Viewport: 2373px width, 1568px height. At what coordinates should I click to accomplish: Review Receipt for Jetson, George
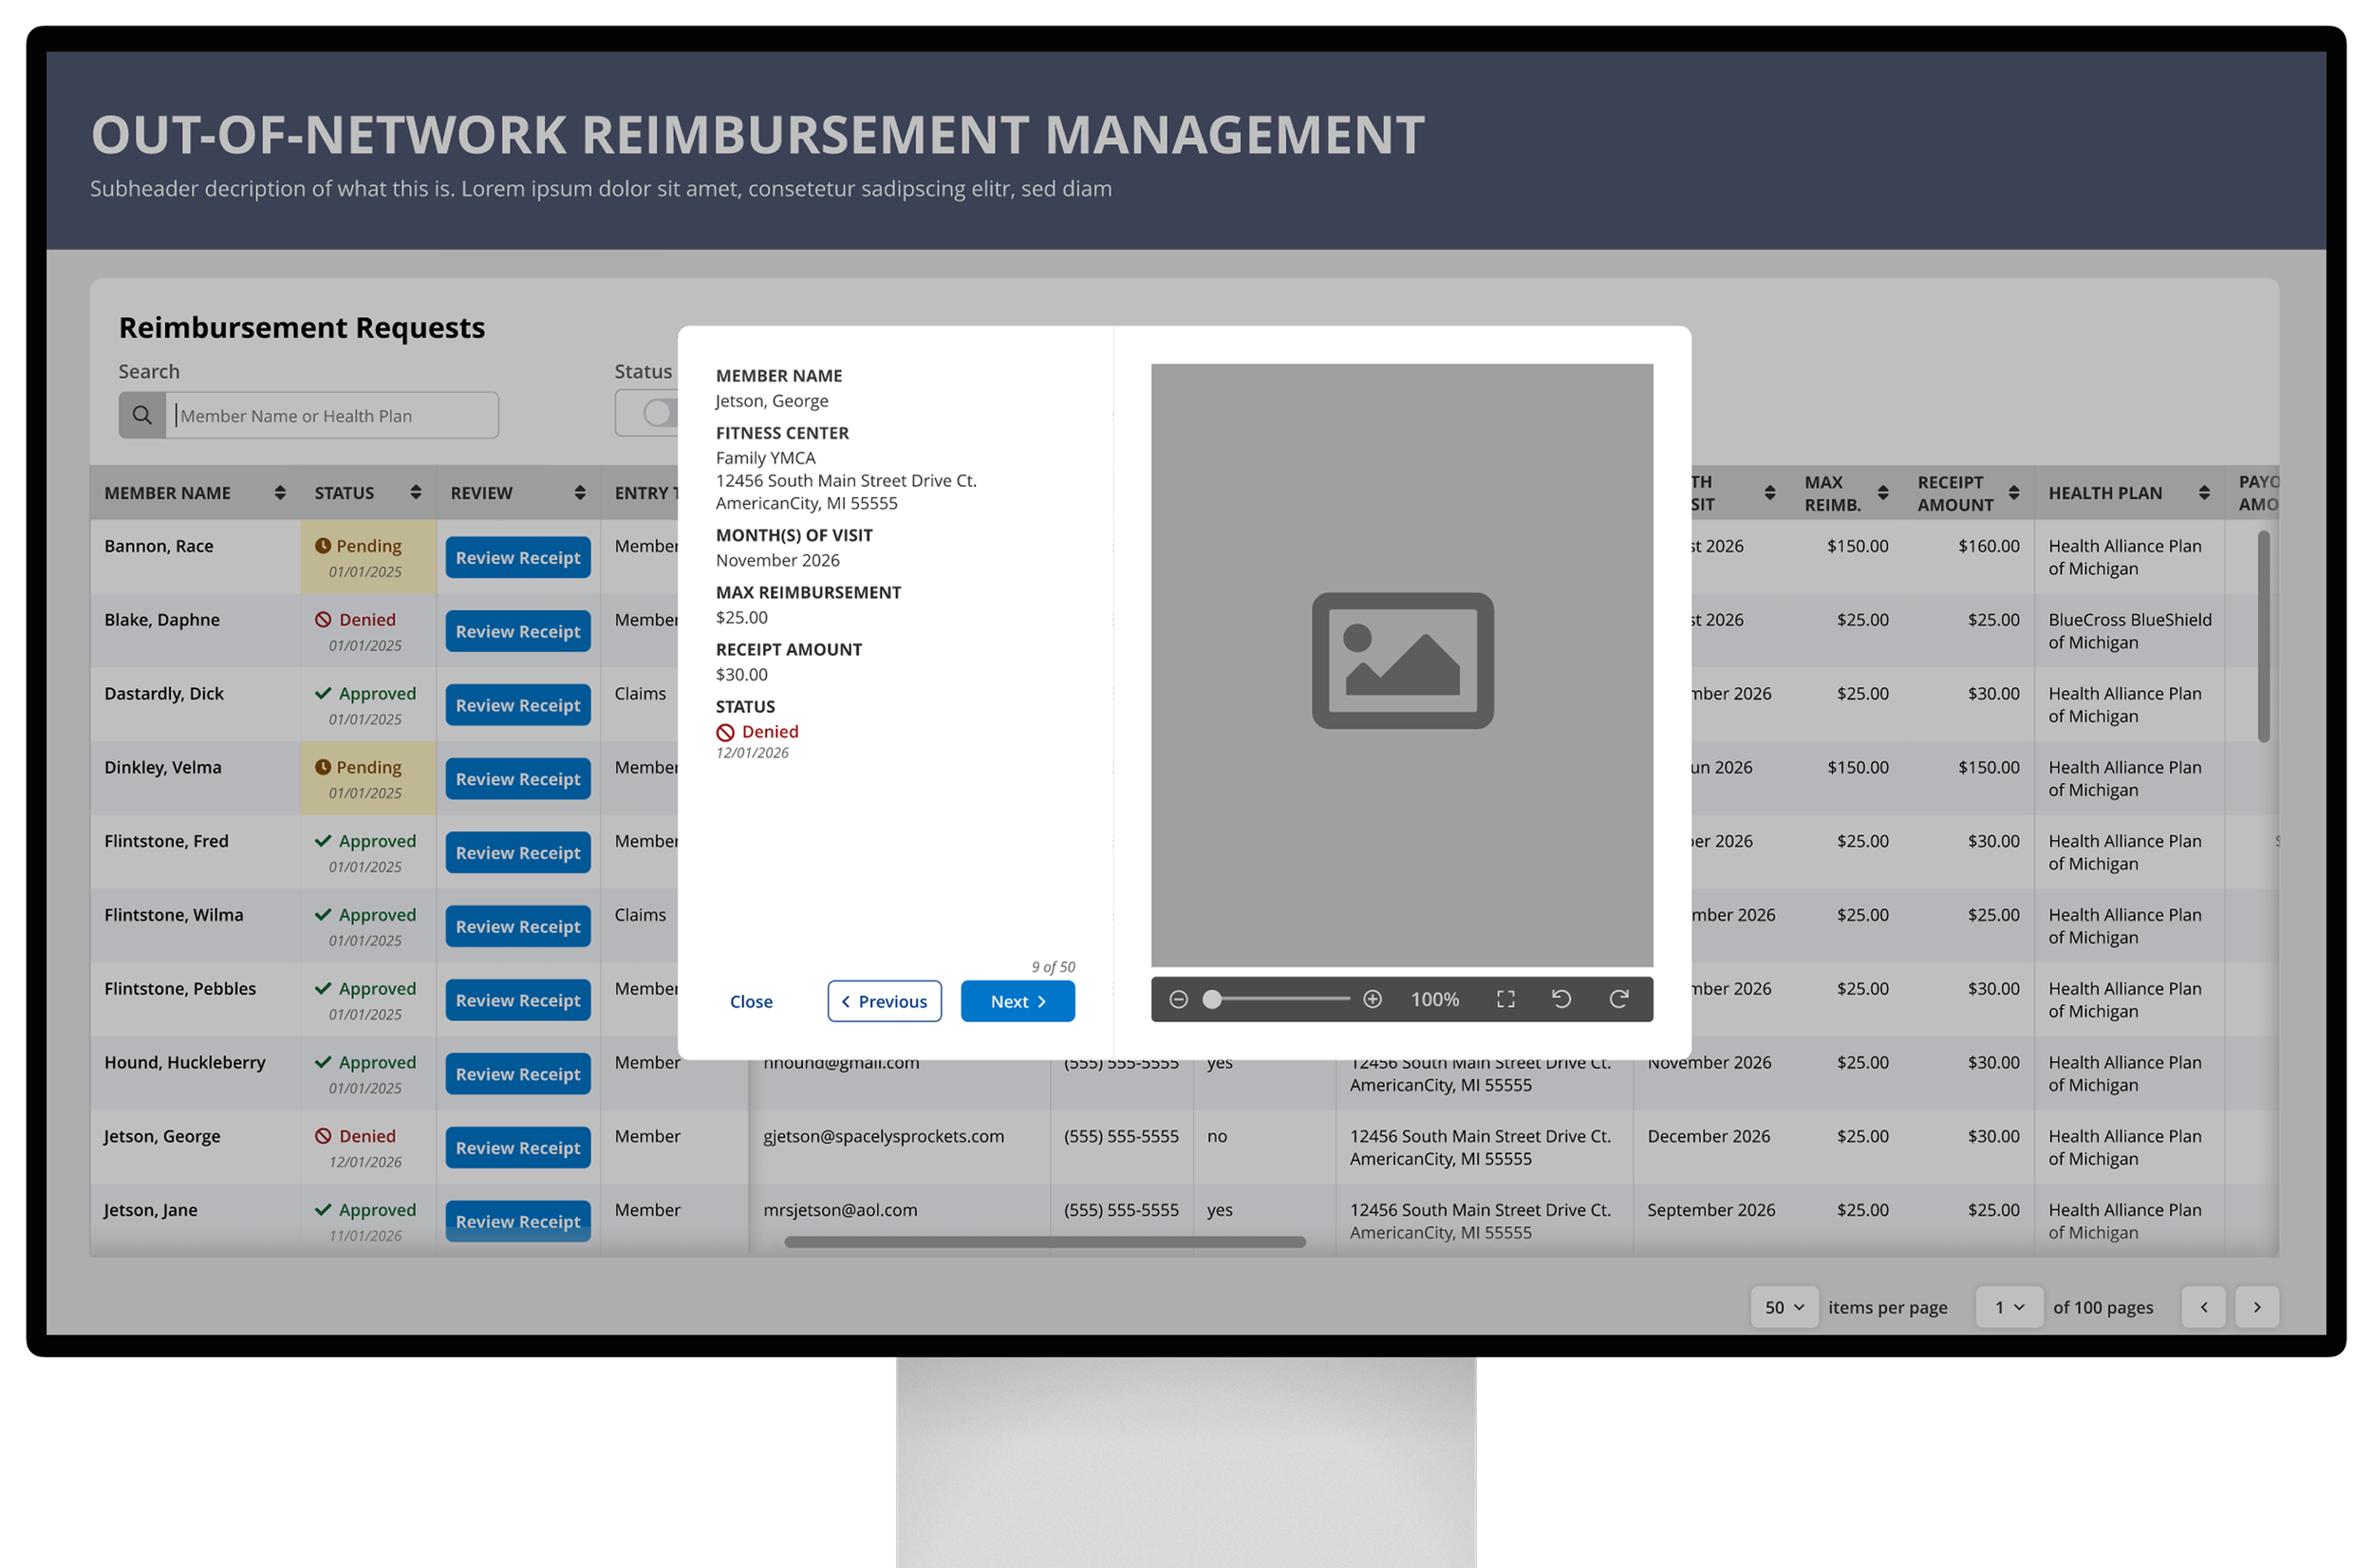click(518, 1148)
